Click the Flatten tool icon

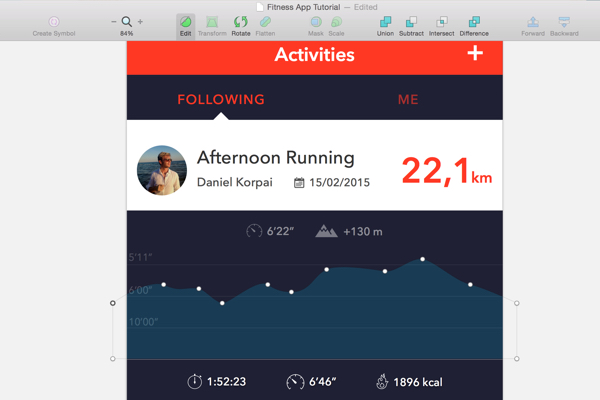point(265,22)
